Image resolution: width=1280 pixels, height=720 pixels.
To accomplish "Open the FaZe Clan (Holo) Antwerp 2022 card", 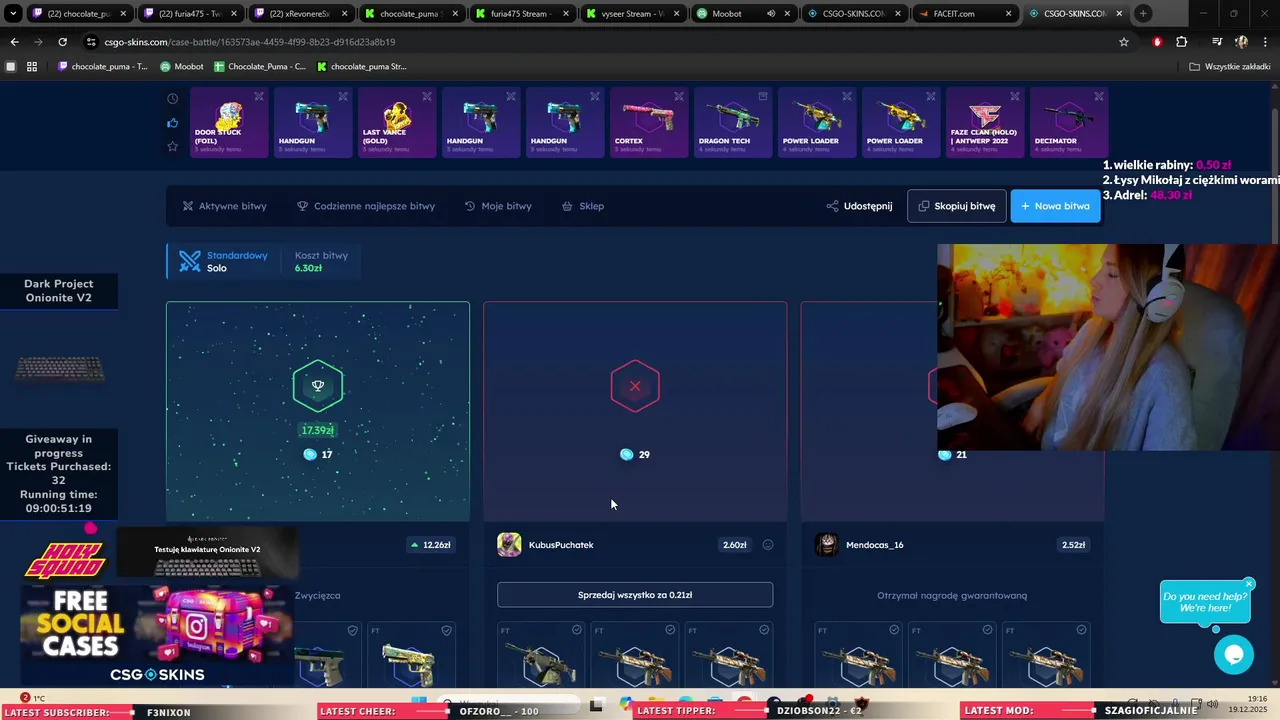I will (x=985, y=123).
